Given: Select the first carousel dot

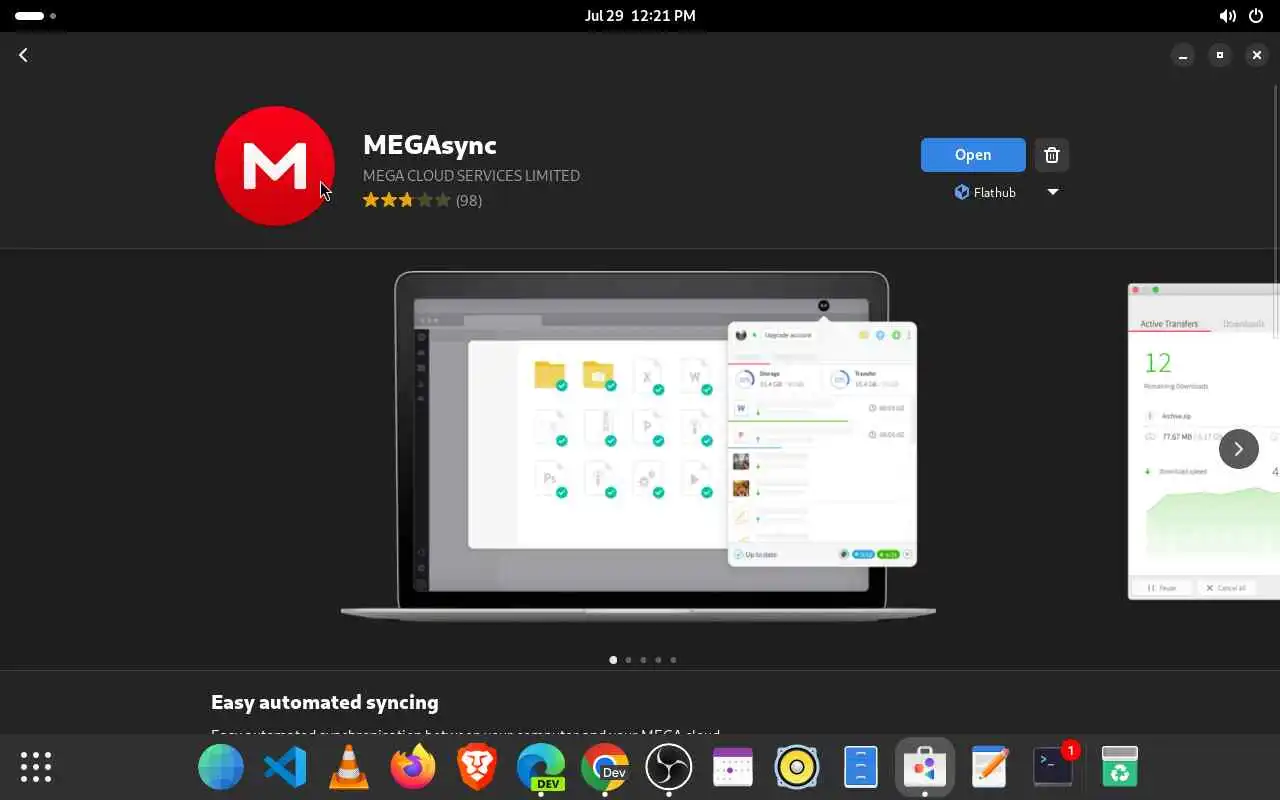Looking at the screenshot, I should click(613, 660).
